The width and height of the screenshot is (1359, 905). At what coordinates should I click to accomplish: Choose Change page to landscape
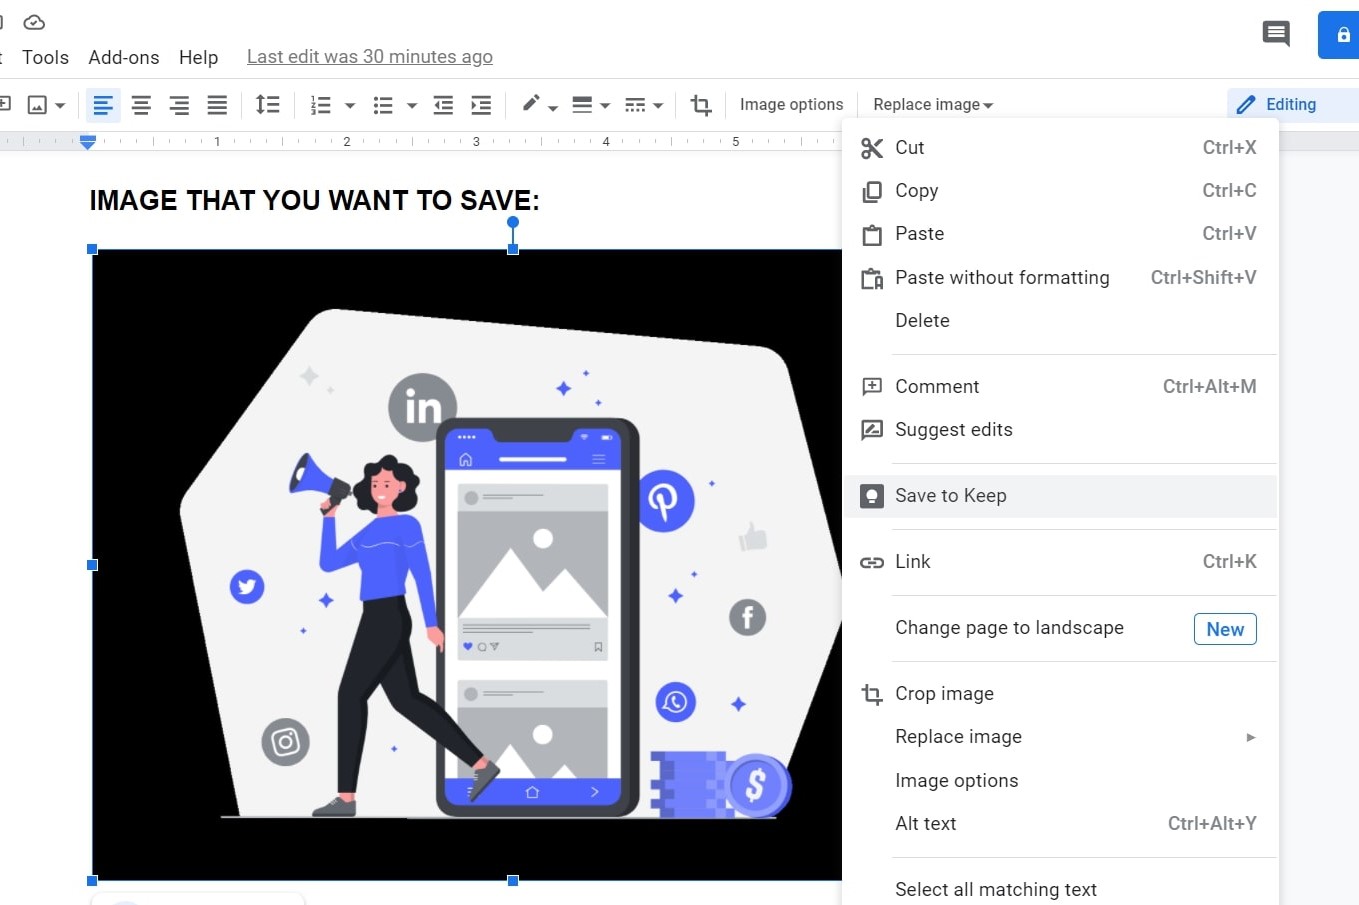[x=1060, y=628]
